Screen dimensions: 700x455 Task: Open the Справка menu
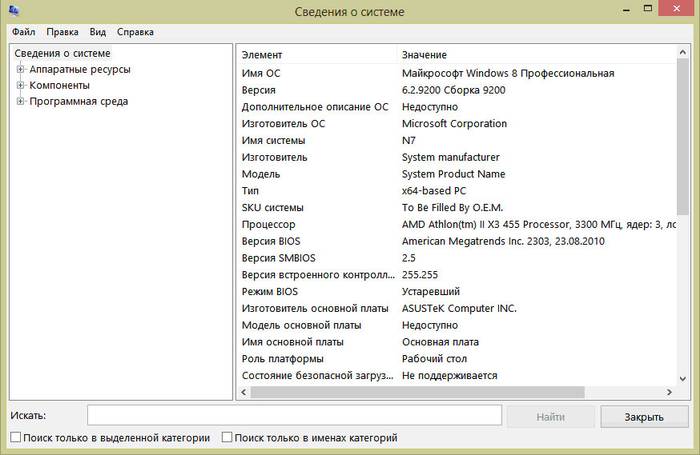[135, 32]
